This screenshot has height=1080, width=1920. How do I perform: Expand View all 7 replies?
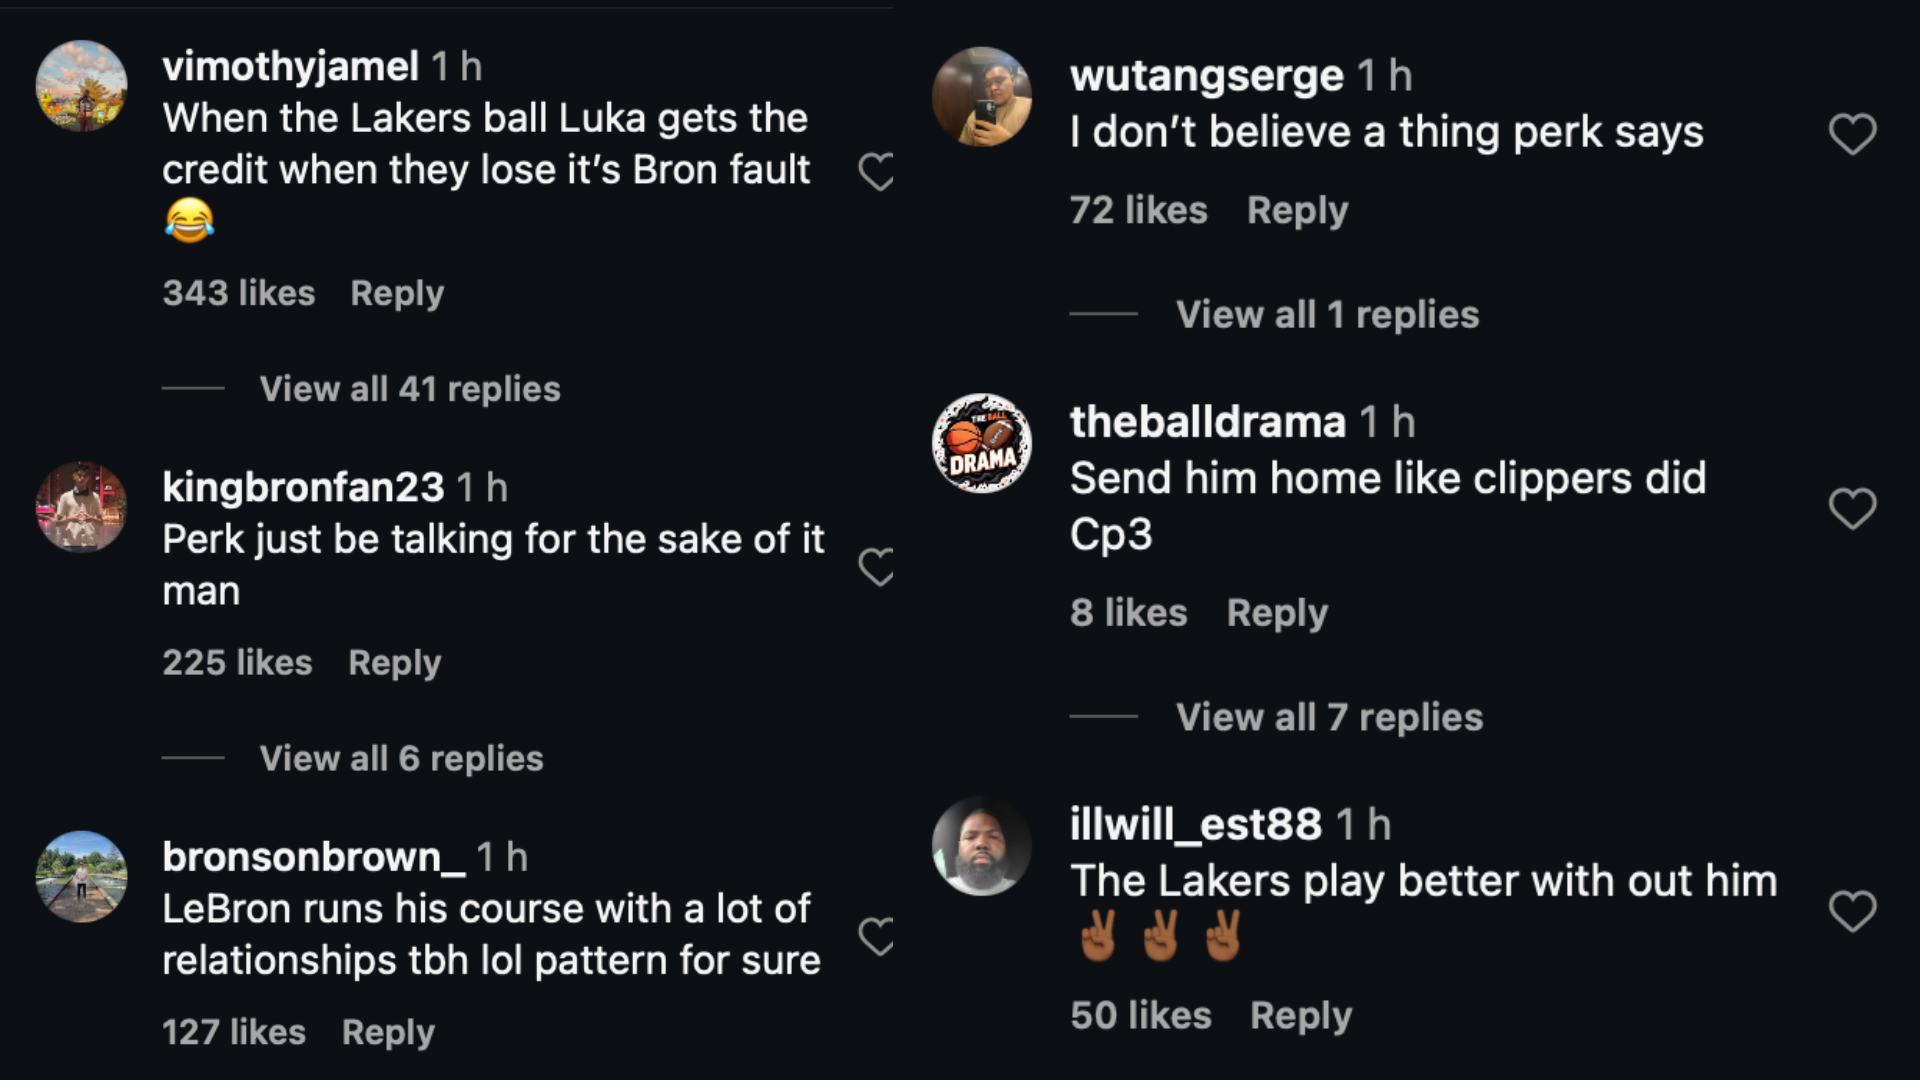click(x=1329, y=717)
